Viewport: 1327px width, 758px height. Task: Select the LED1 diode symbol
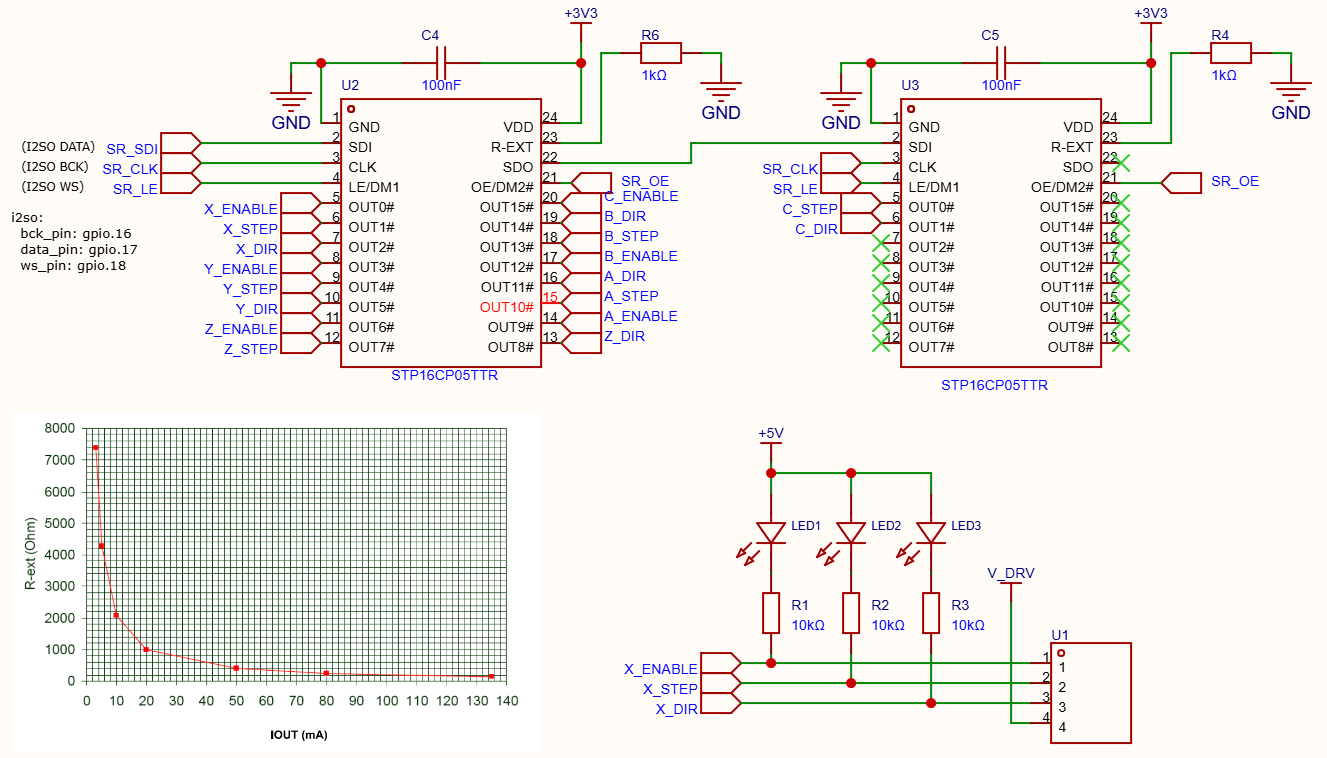(771, 533)
